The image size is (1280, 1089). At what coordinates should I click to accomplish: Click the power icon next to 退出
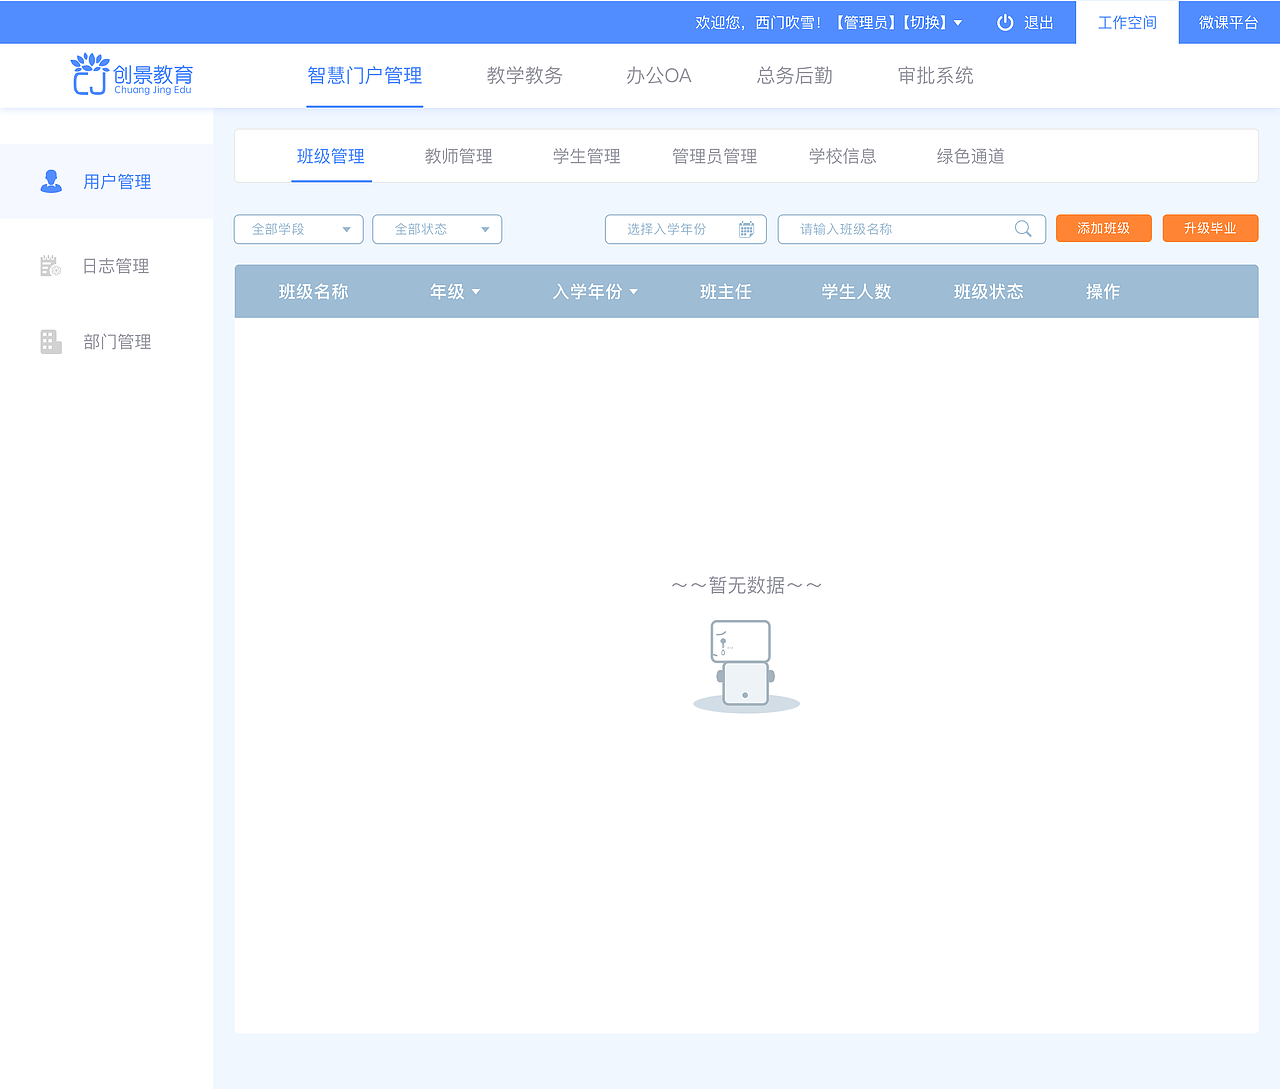[x=1004, y=21]
